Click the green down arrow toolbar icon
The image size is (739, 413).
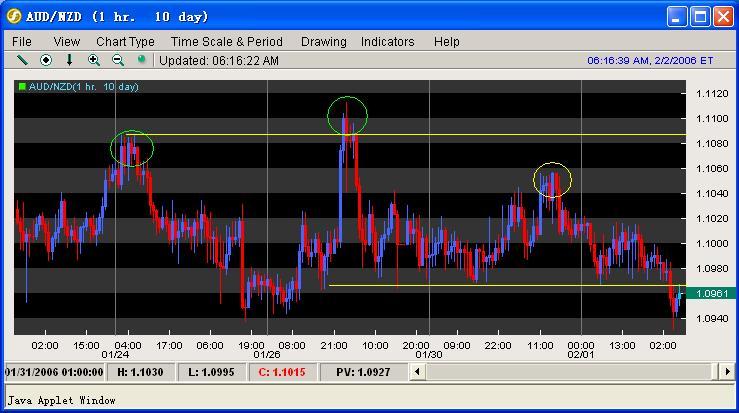click(69, 60)
